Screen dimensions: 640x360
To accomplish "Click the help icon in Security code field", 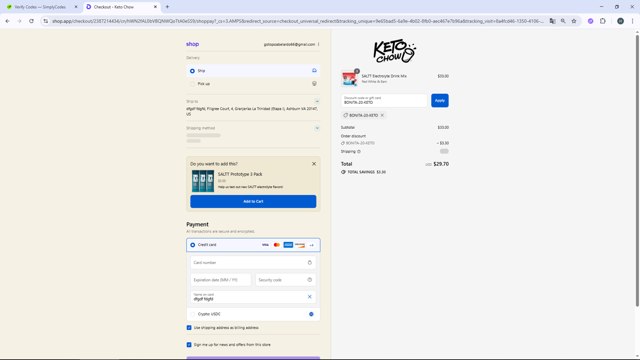I will pyautogui.click(x=309, y=280).
